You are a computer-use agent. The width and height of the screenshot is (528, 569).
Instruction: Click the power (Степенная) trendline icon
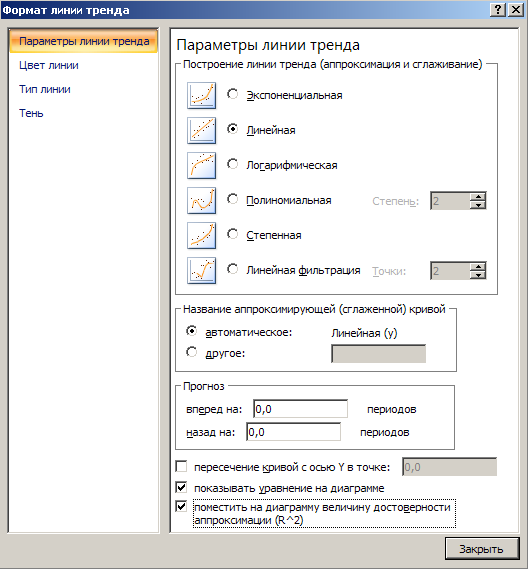201,236
